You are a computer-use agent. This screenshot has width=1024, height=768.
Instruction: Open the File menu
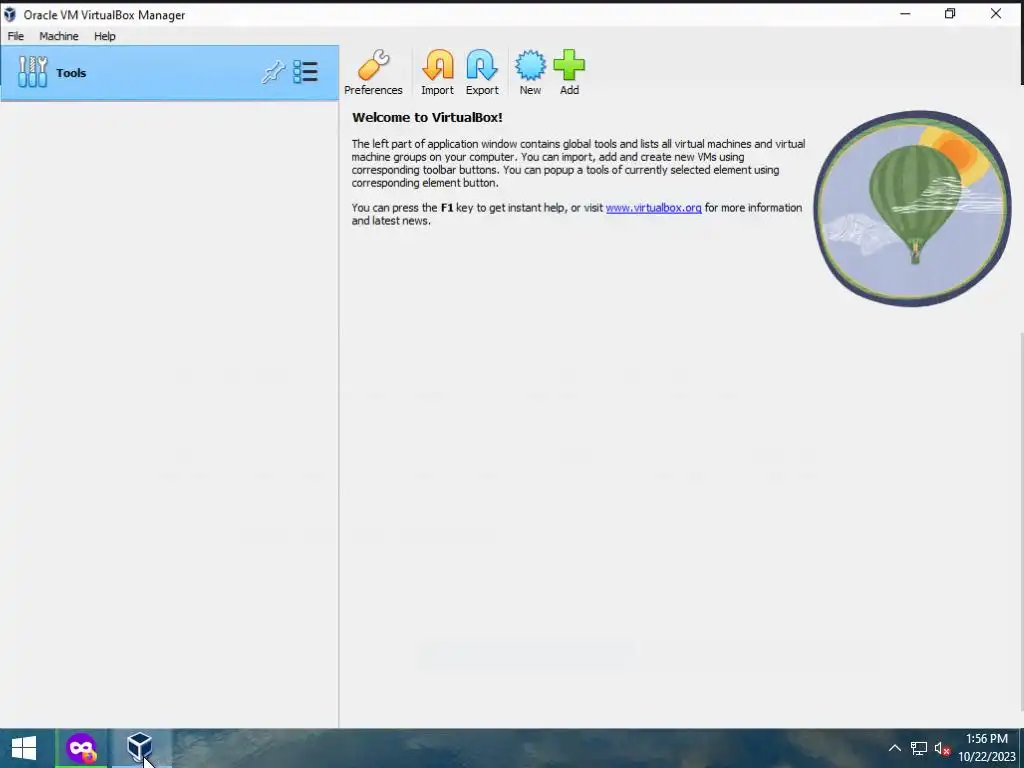tap(16, 36)
